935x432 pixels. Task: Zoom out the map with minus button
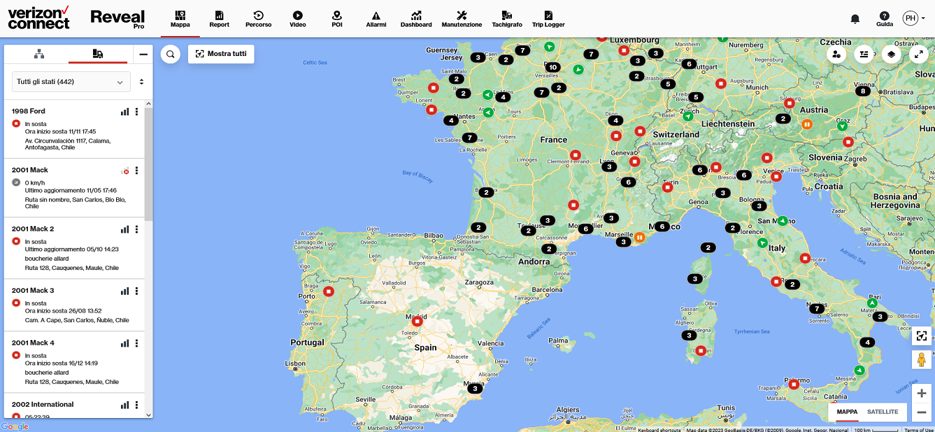point(921,412)
